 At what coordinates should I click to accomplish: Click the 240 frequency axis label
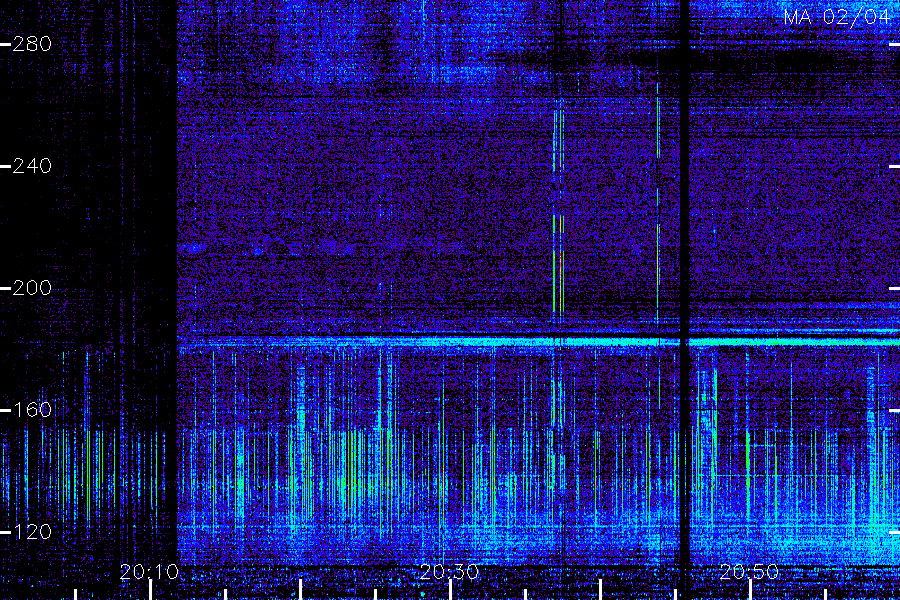click(32, 167)
